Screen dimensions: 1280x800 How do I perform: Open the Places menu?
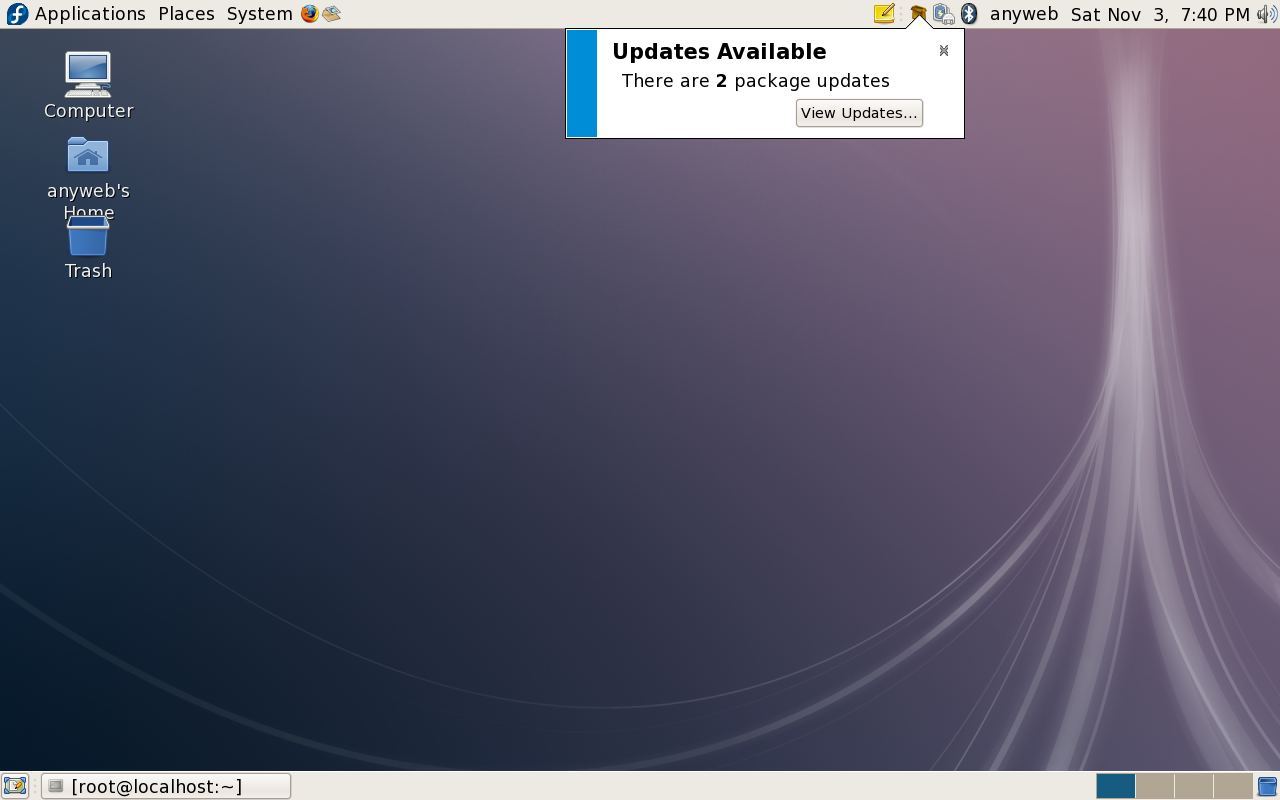186,14
